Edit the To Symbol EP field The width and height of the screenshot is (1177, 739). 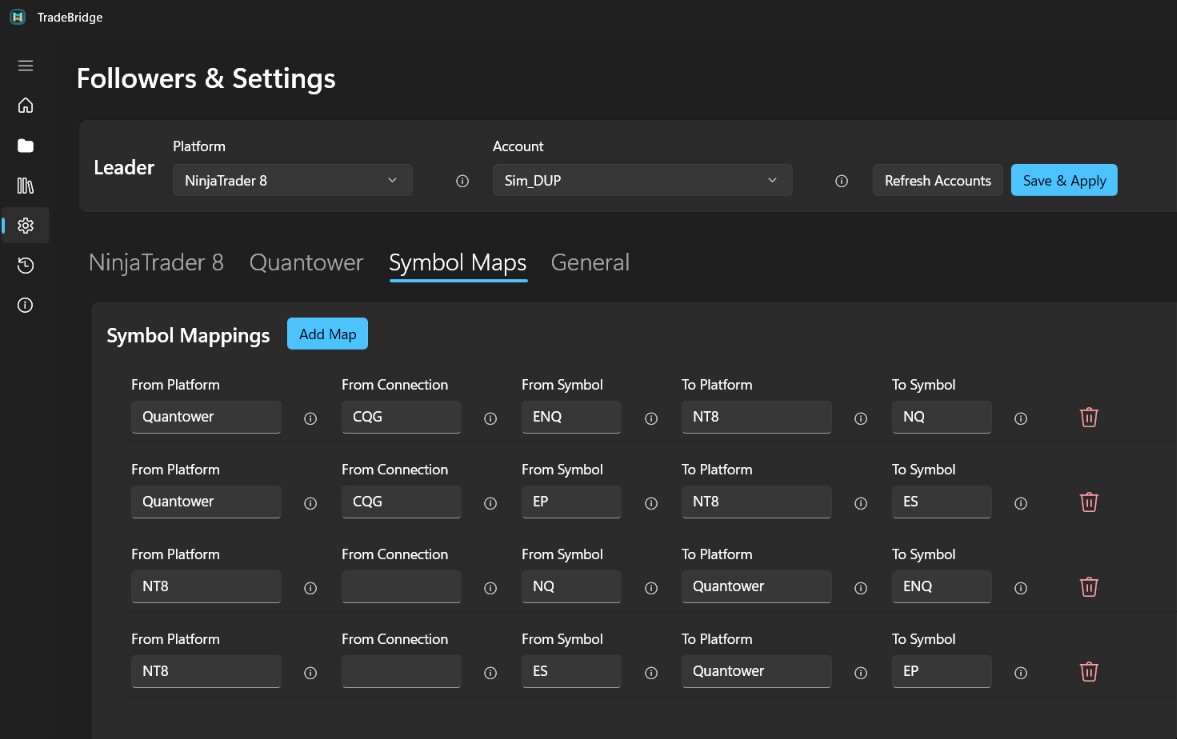pos(941,671)
